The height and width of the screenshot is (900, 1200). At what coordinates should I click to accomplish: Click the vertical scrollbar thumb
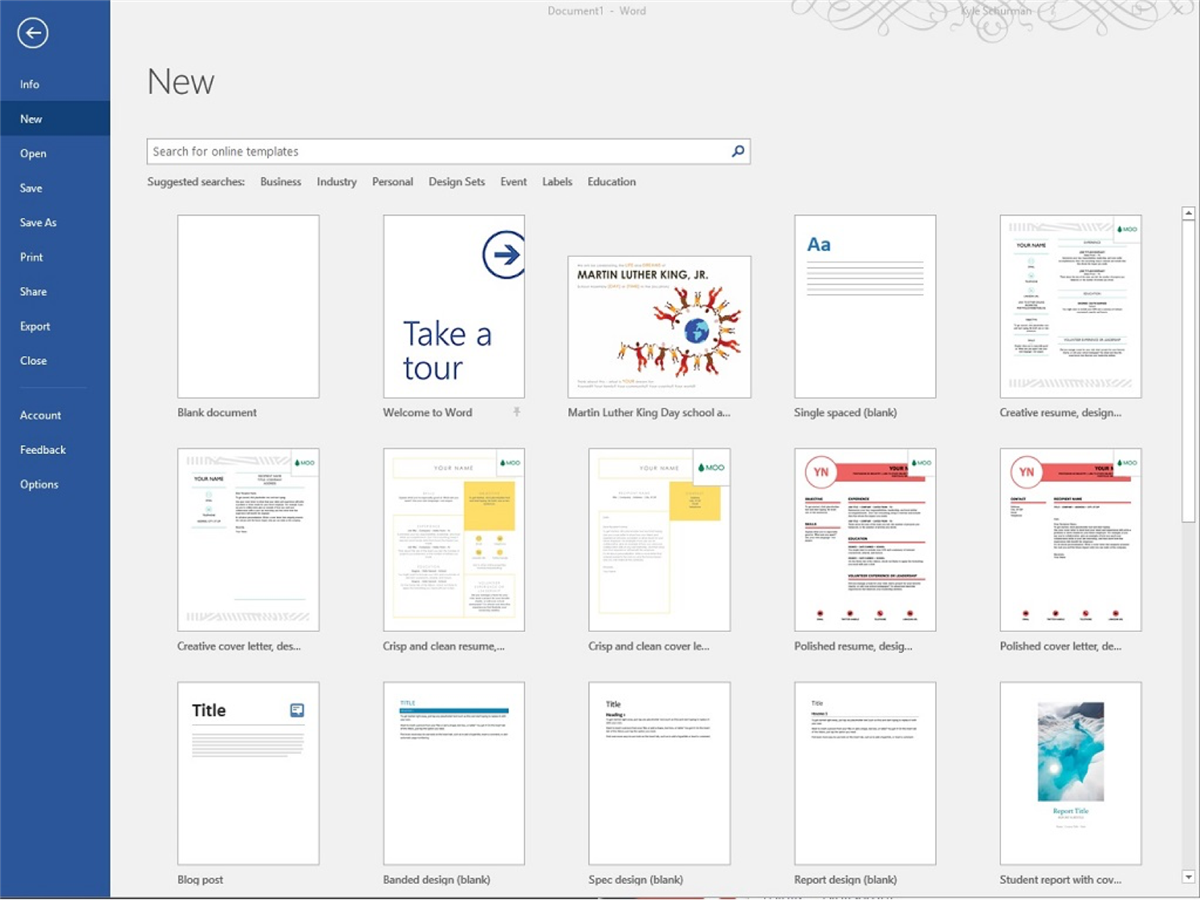pos(1190,370)
